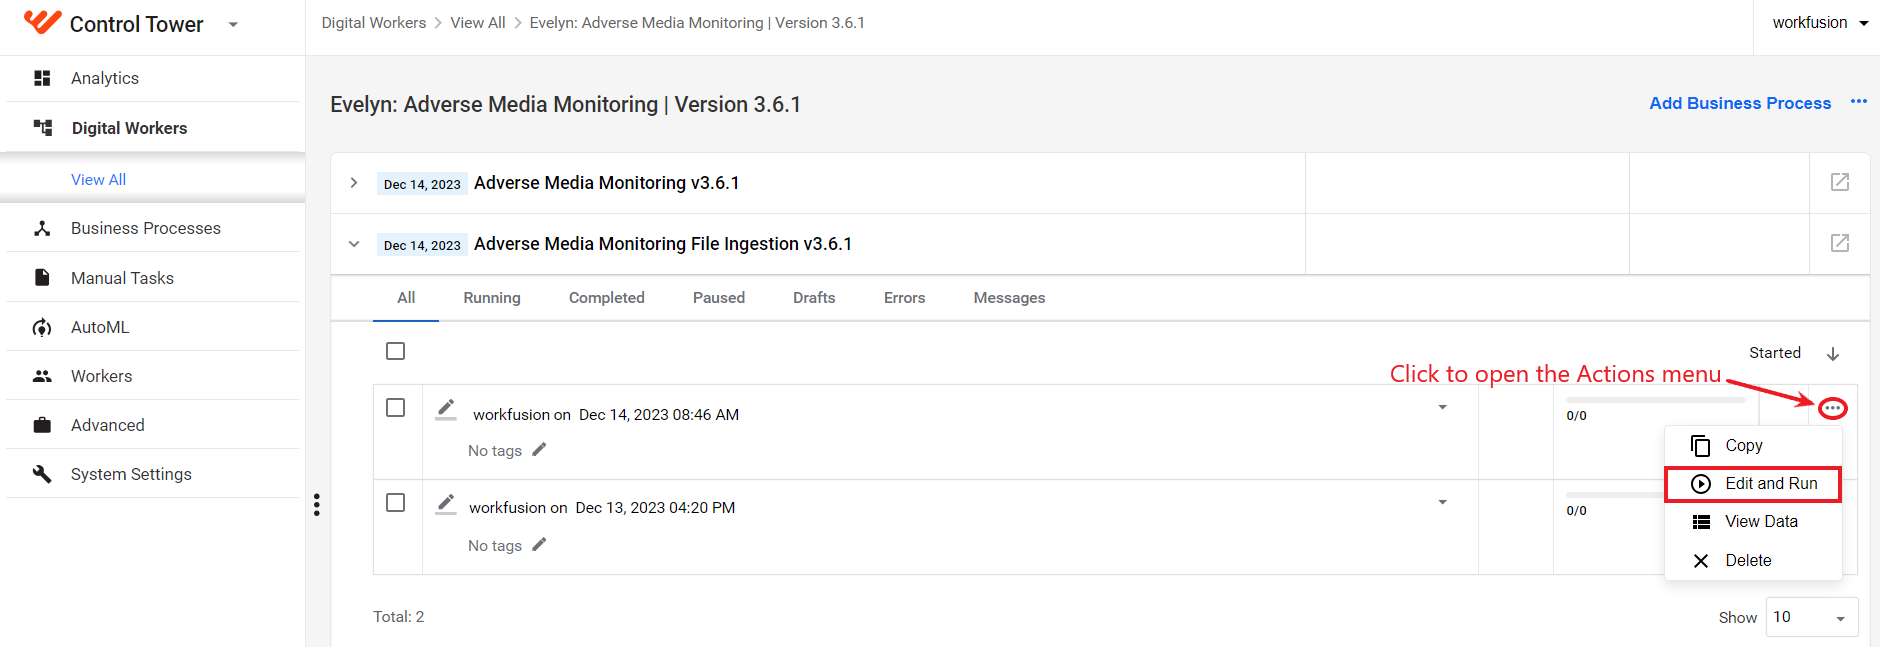The width and height of the screenshot is (1880, 647).
Task: Tick the select-all checkbox in header
Action: 396,351
